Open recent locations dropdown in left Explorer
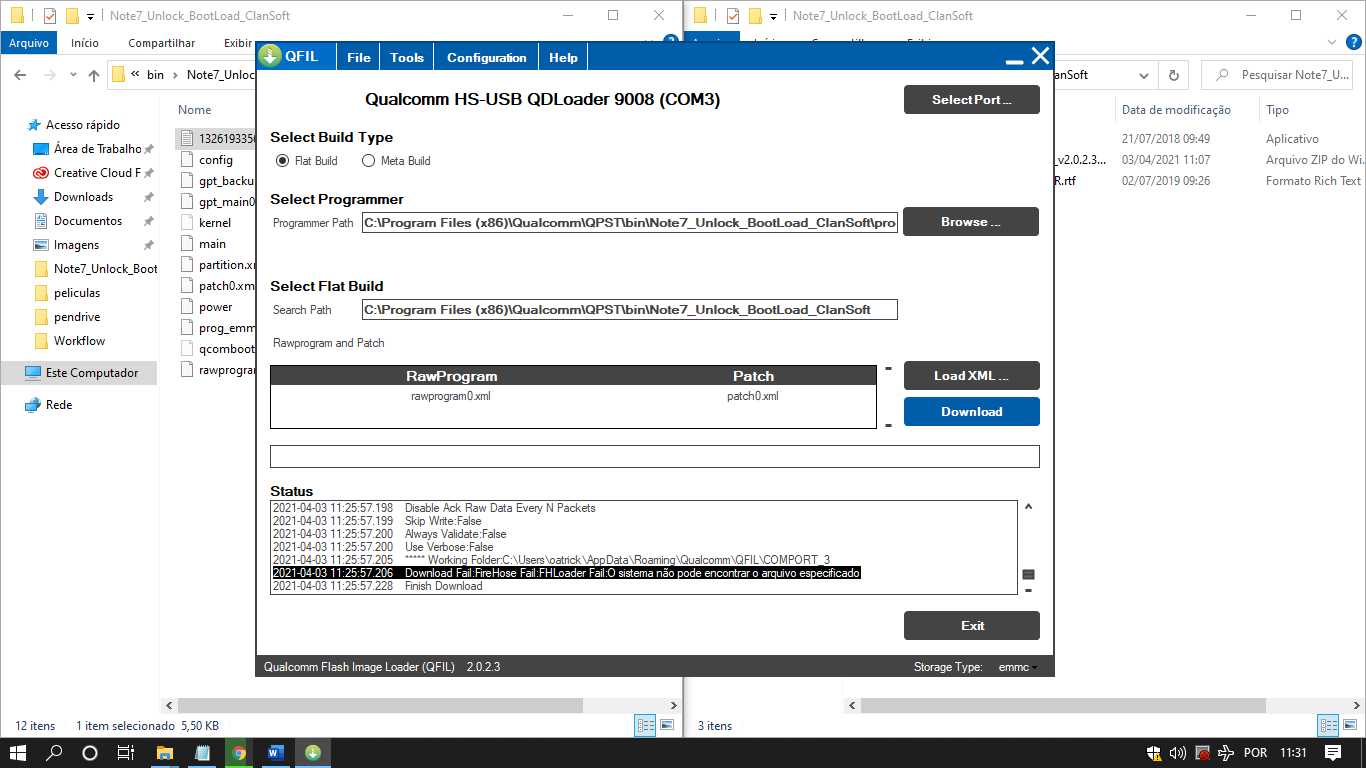 click(73, 75)
